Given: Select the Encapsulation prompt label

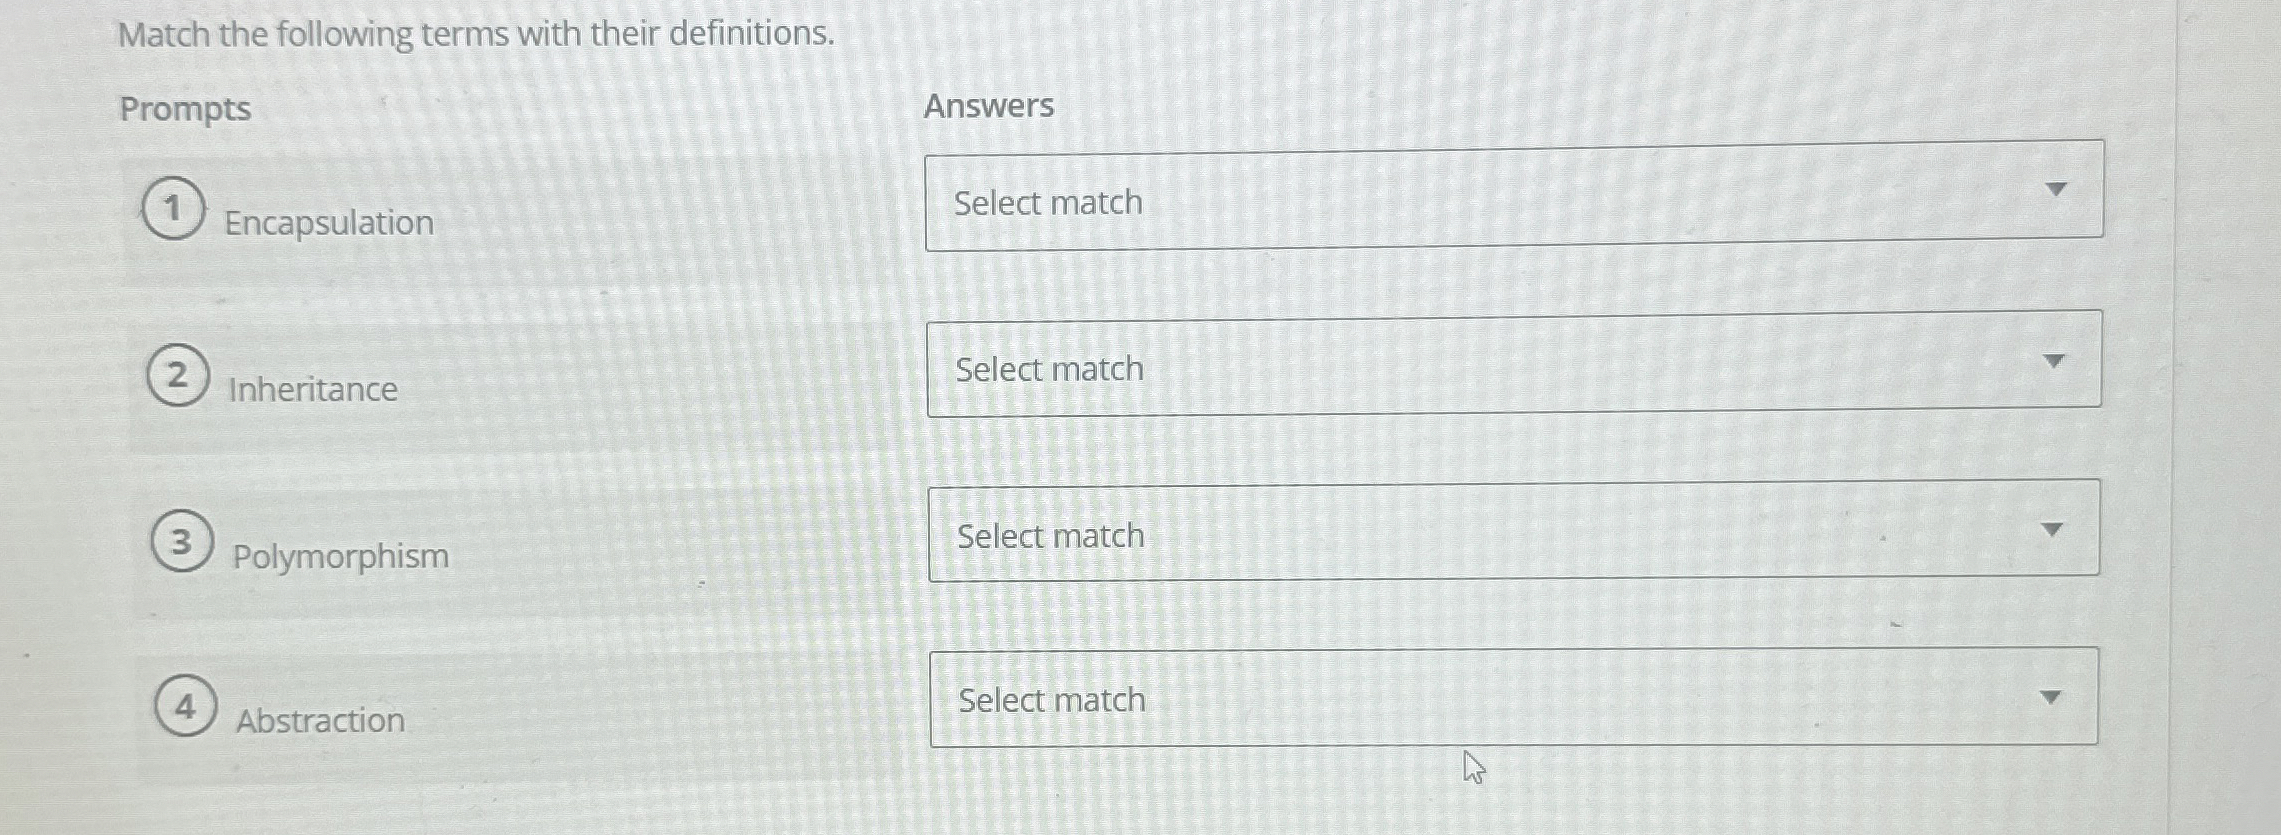Looking at the screenshot, I should tap(328, 223).
